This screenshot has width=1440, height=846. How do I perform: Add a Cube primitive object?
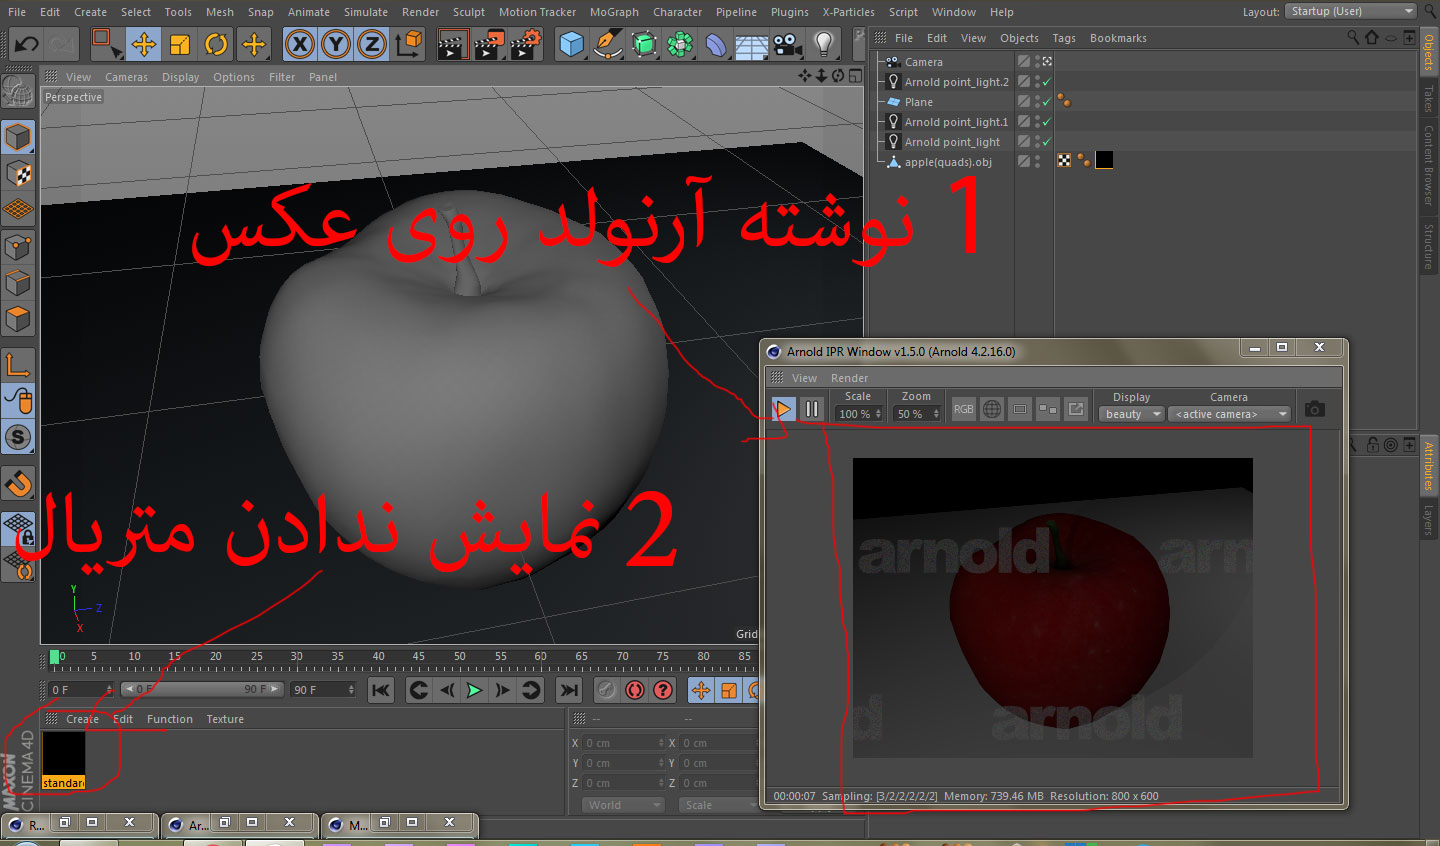(x=571, y=44)
